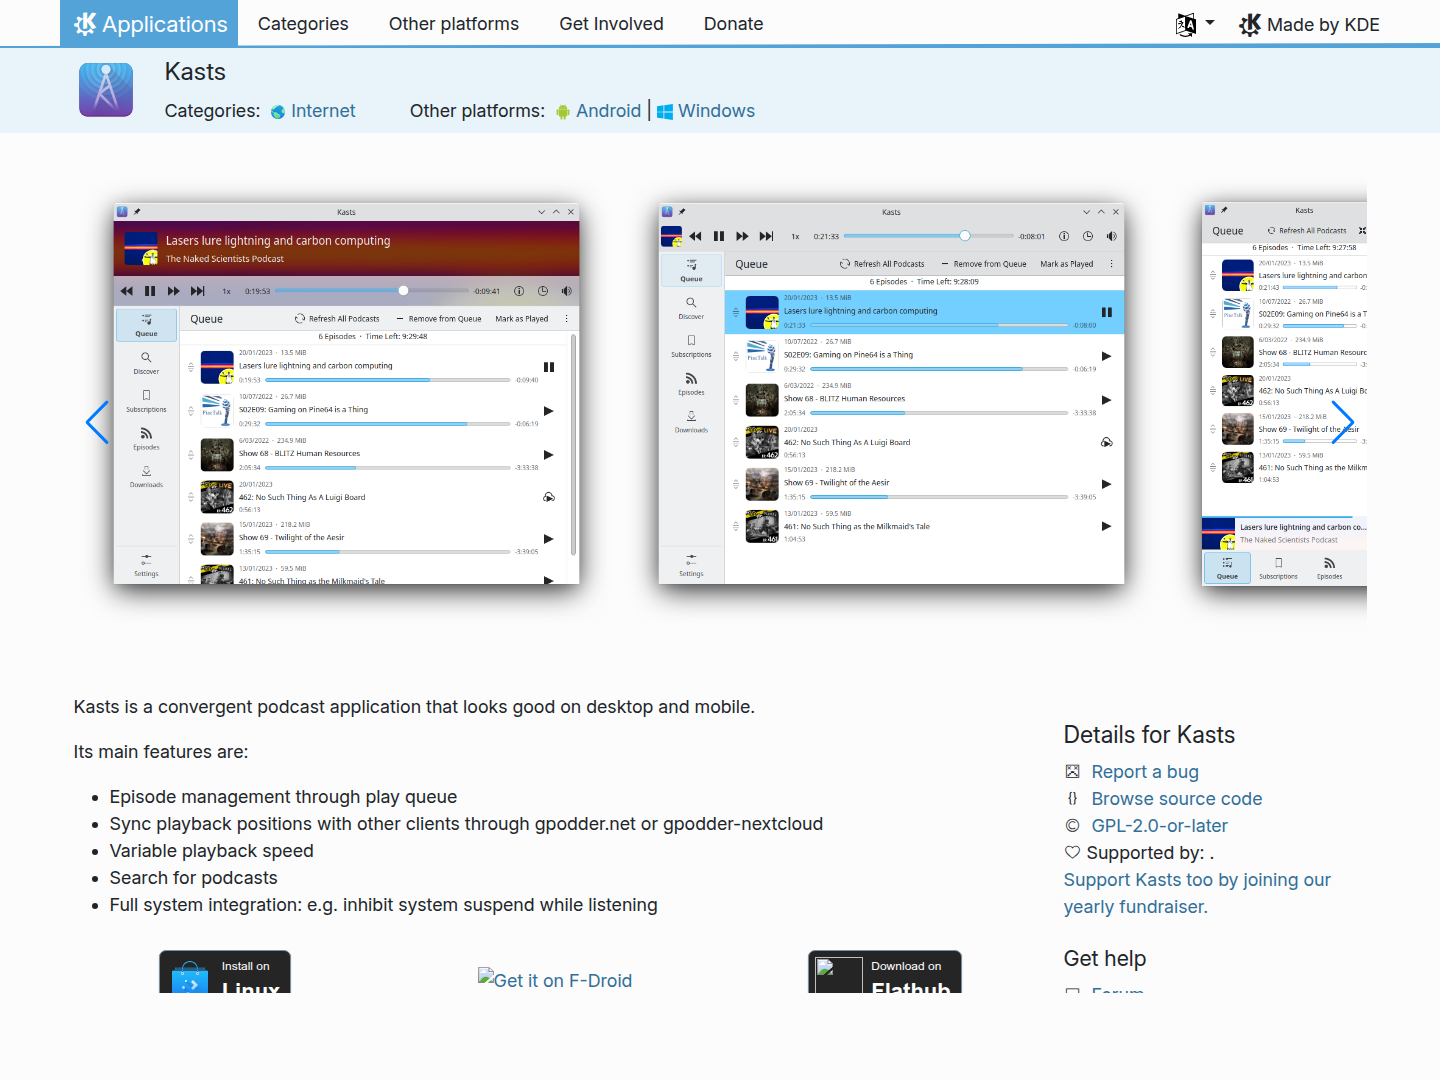Click the Browse source code link

click(1177, 799)
